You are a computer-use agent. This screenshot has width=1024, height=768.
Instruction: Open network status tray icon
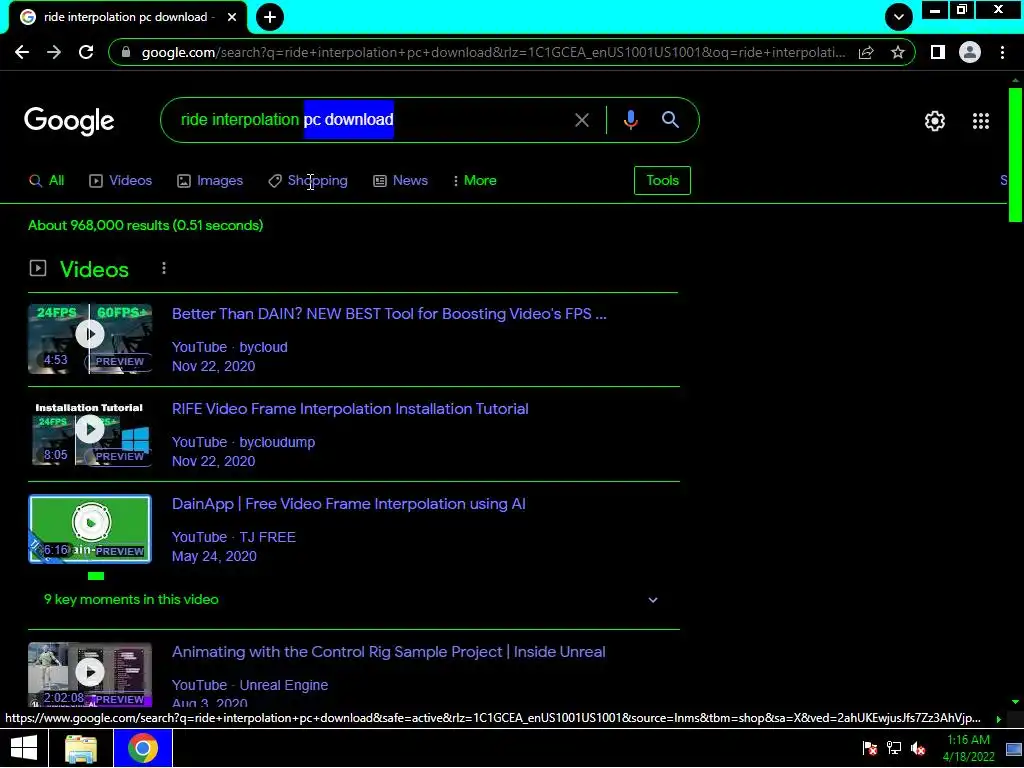pyautogui.click(x=893, y=748)
